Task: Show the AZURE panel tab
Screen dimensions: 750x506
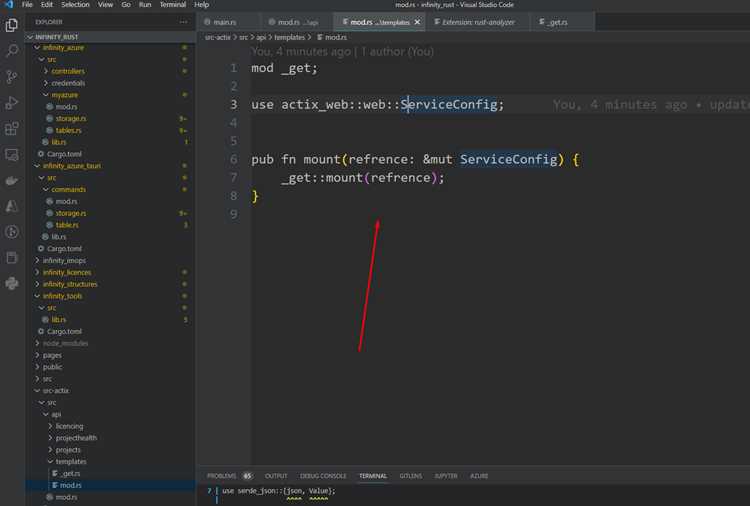Action: tap(479, 476)
